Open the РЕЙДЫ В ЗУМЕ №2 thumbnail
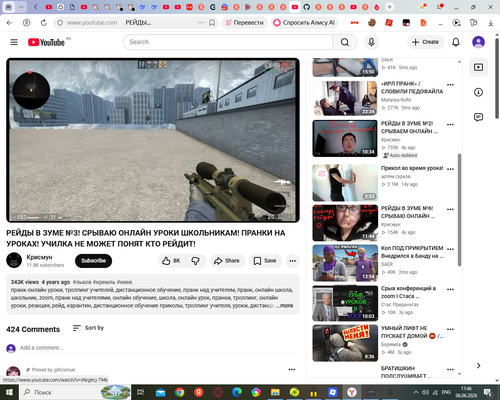This screenshot has height=400, width=500. (345, 138)
